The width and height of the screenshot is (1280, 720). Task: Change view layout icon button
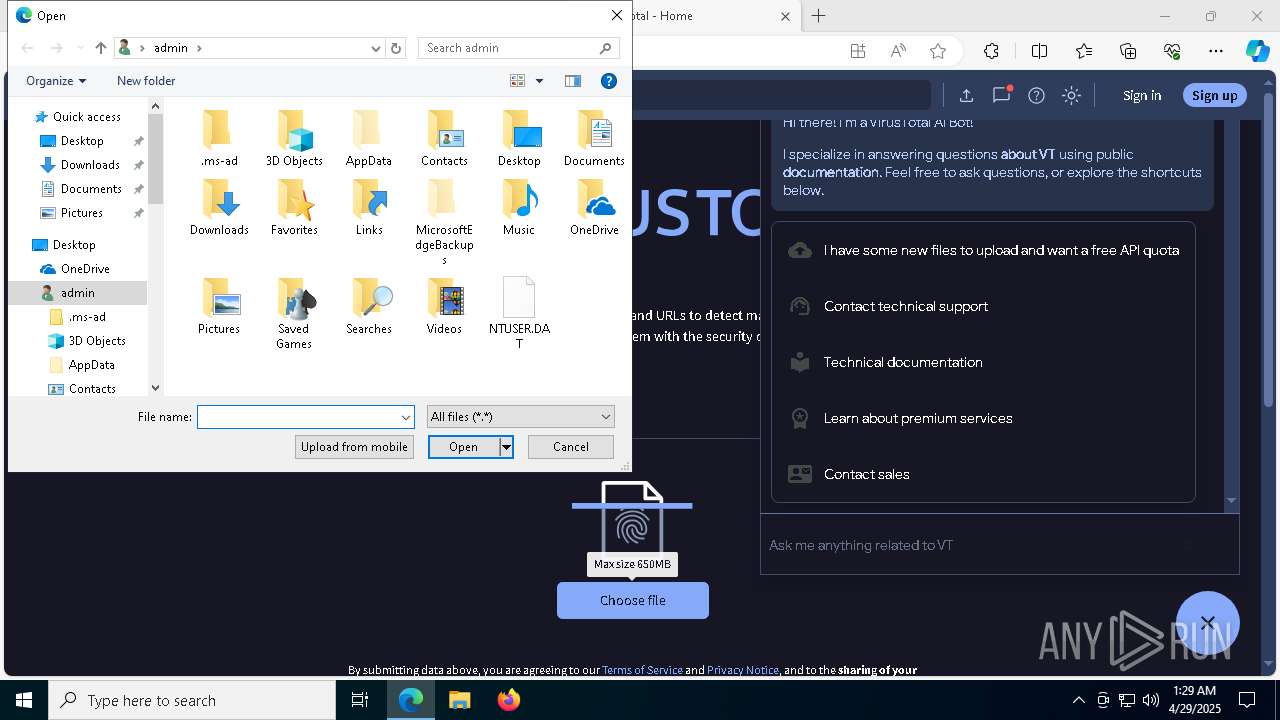pos(518,81)
